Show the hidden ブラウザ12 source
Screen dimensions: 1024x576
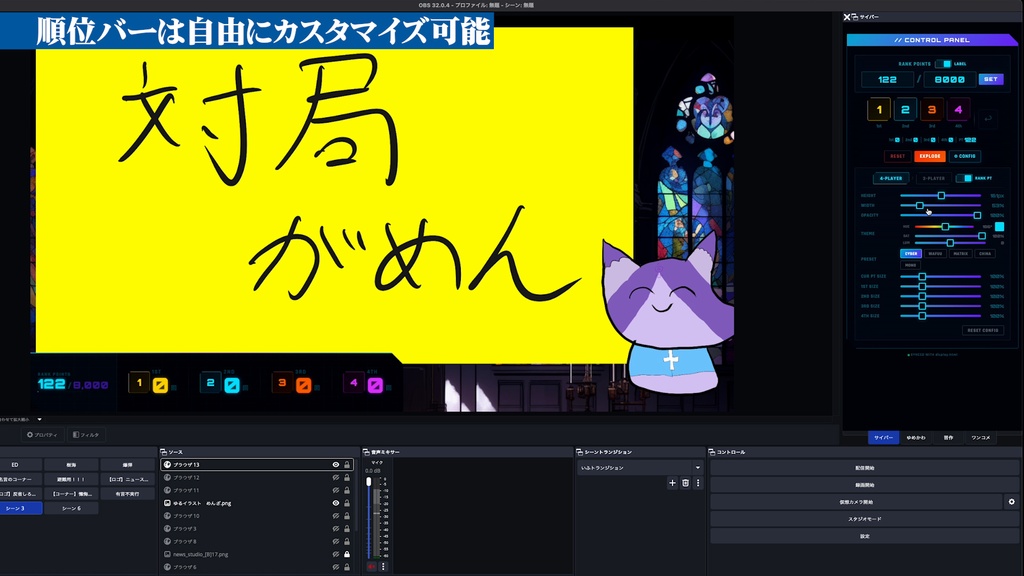pos(336,475)
